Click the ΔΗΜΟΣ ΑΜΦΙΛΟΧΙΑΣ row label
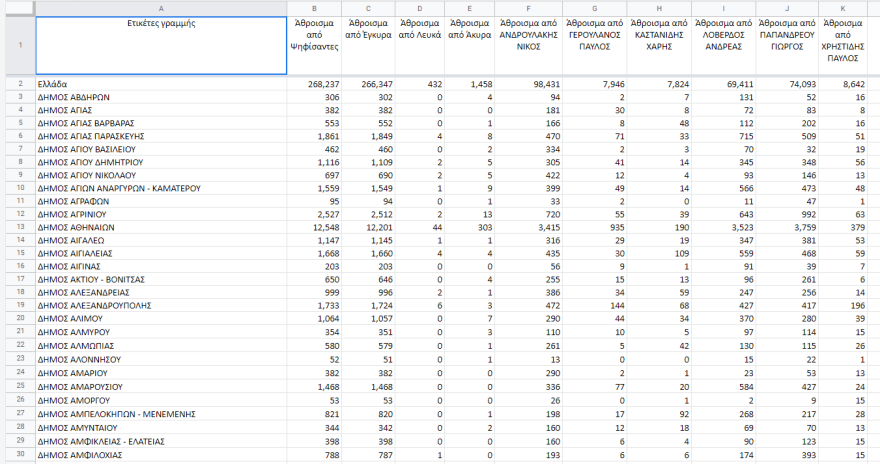880x464 pixels. (161, 455)
